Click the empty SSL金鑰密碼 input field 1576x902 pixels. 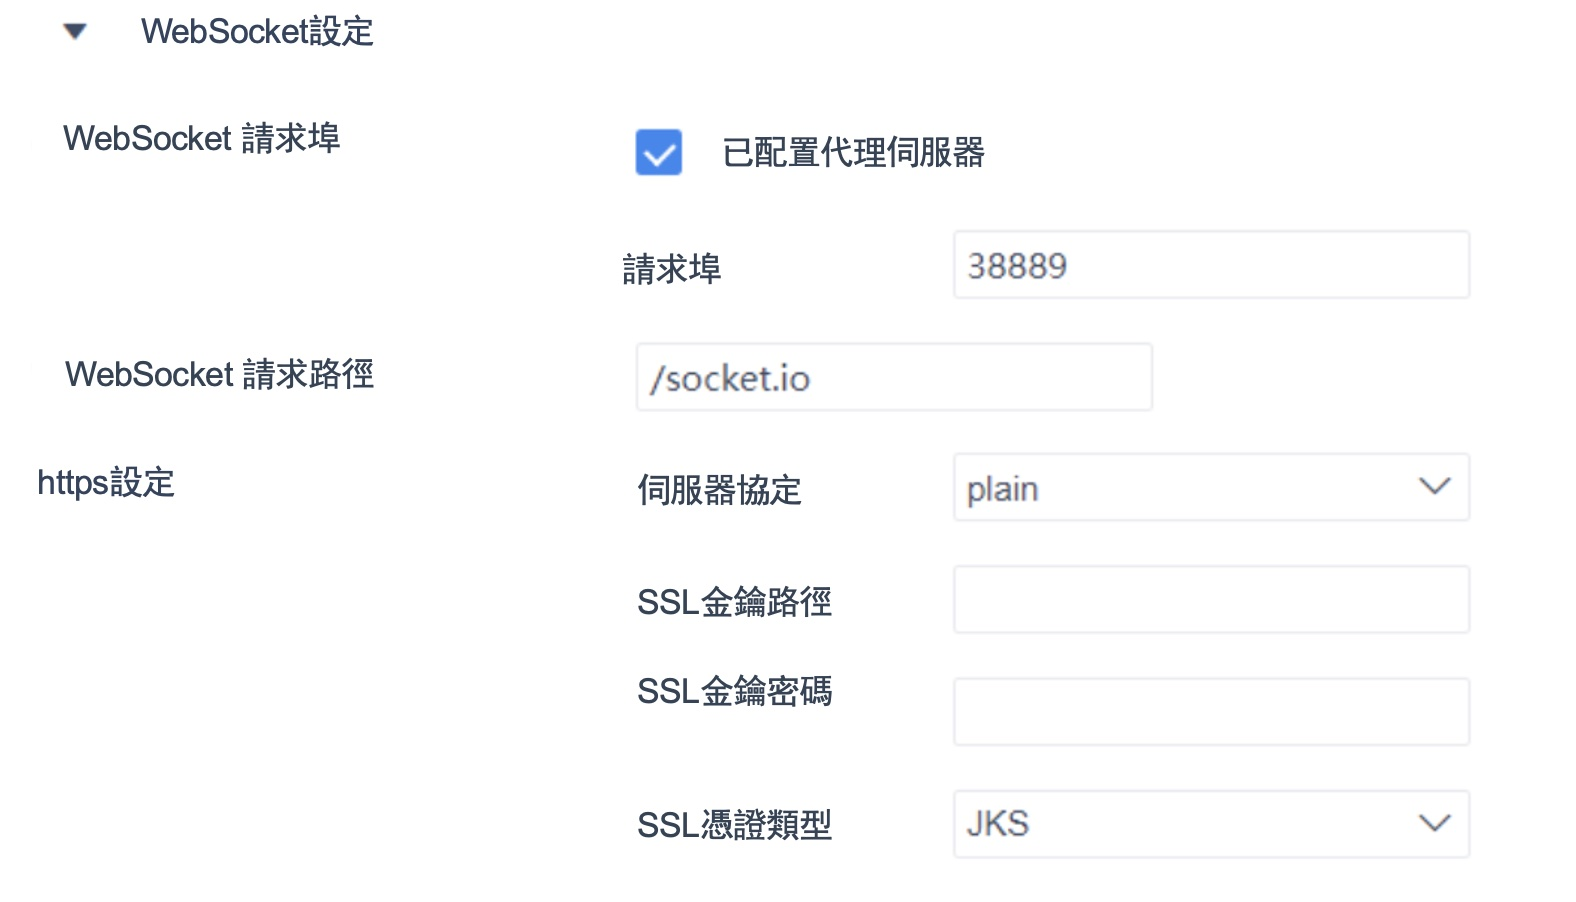pos(1210,710)
